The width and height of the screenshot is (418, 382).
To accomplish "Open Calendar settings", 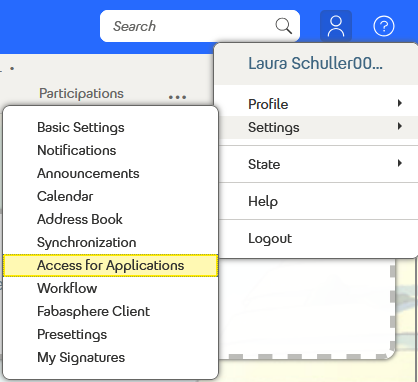I will click(x=111, y=196).
